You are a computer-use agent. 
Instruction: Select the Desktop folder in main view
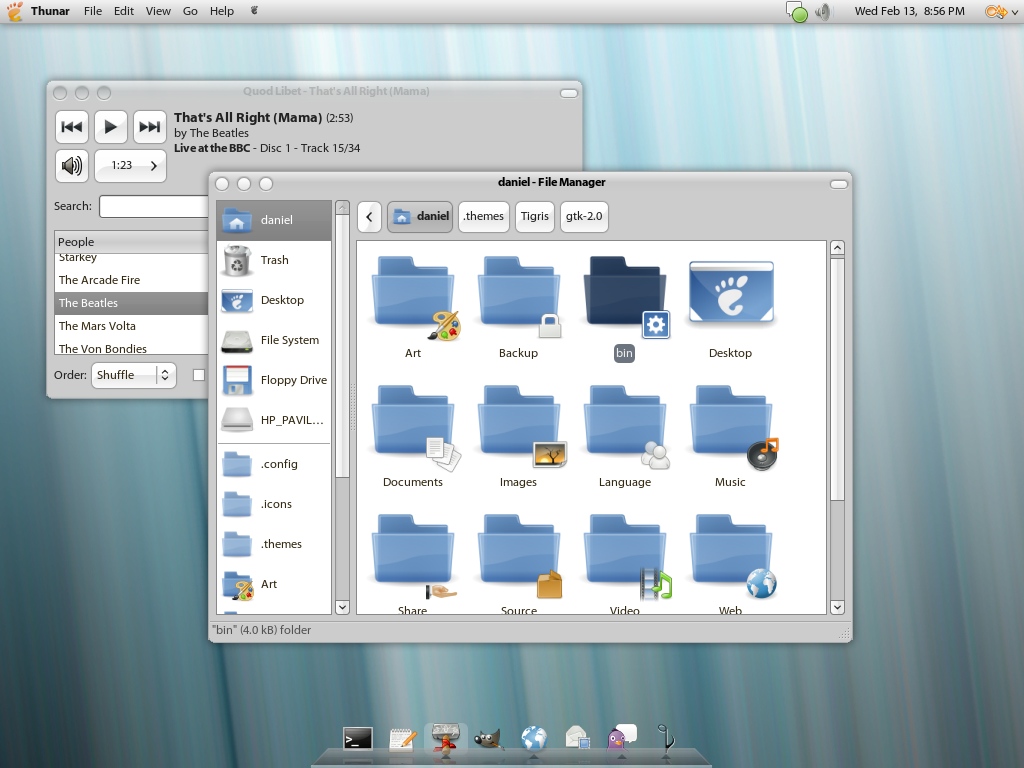(731, 293)
